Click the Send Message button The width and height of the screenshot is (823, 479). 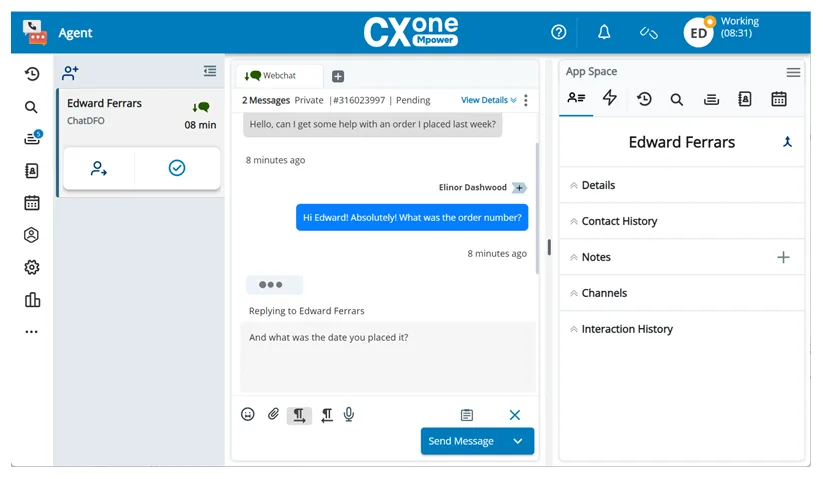pyautogui.click(x=461, y=441)
